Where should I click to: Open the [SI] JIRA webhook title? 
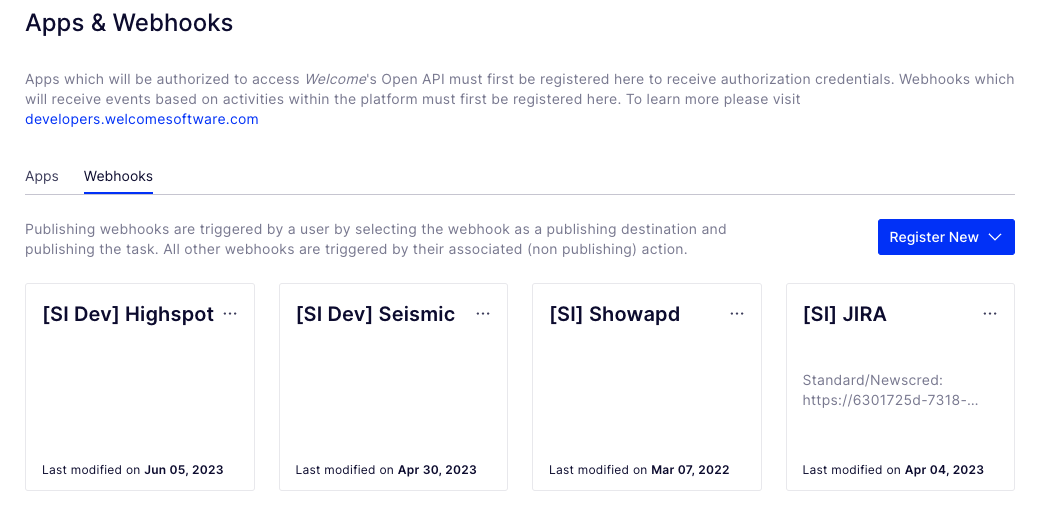pyautogui.click(x=844, y=315)
